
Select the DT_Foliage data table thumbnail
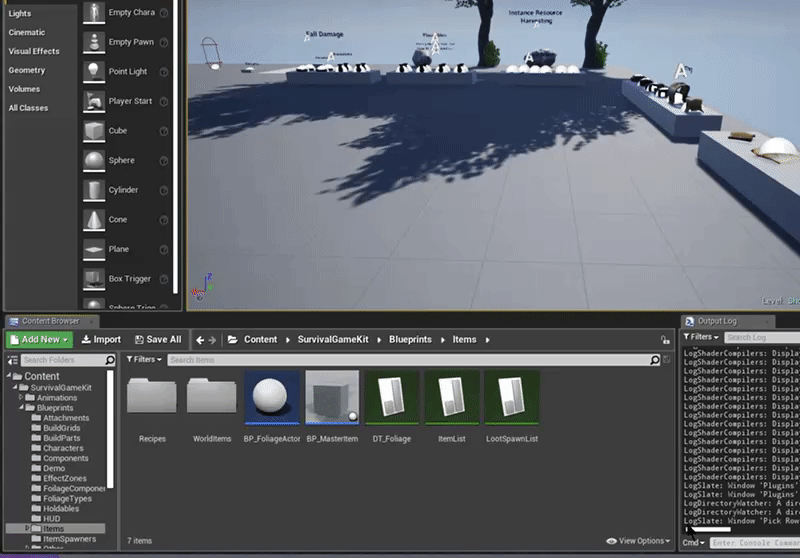point(392,398)
